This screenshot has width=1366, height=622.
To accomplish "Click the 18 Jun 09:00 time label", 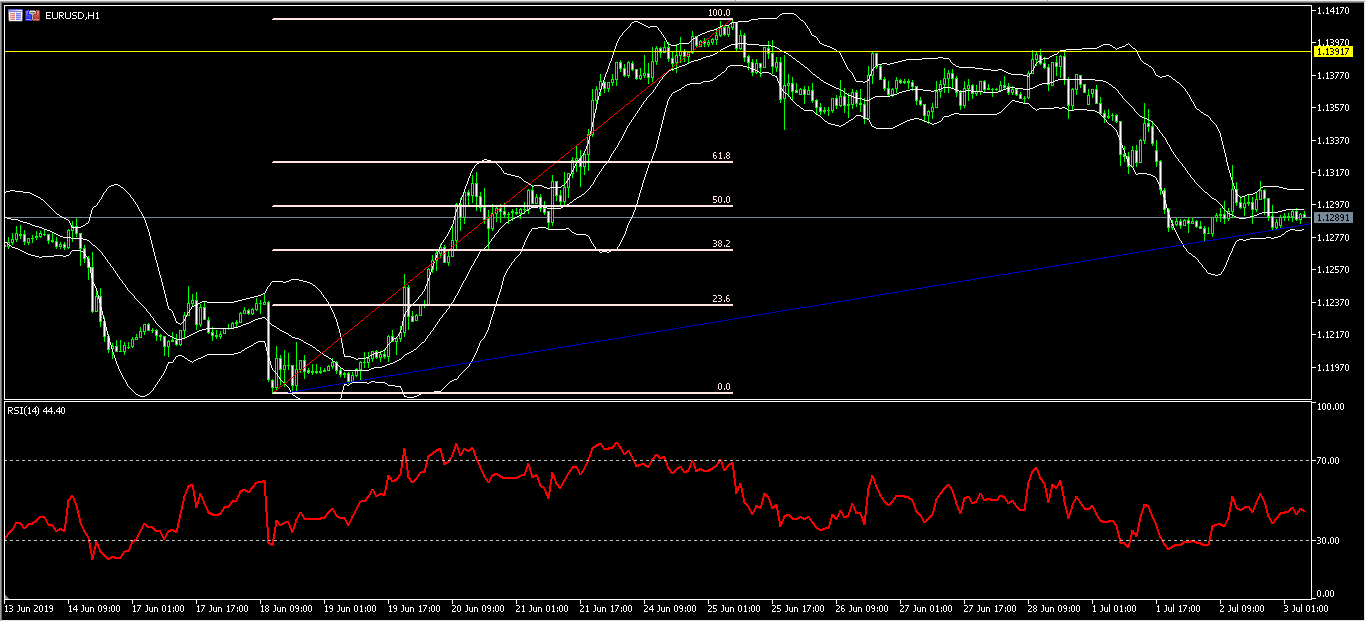I will click(286, 608).
